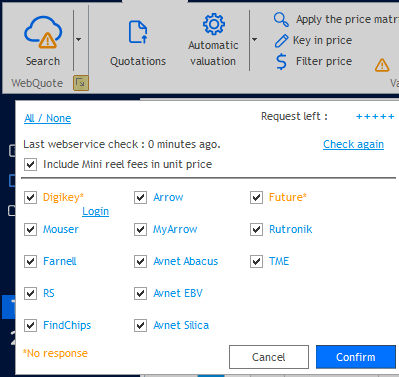Click the Avnet Silica supplier name

pyautogui.click(x=181, y=325)
